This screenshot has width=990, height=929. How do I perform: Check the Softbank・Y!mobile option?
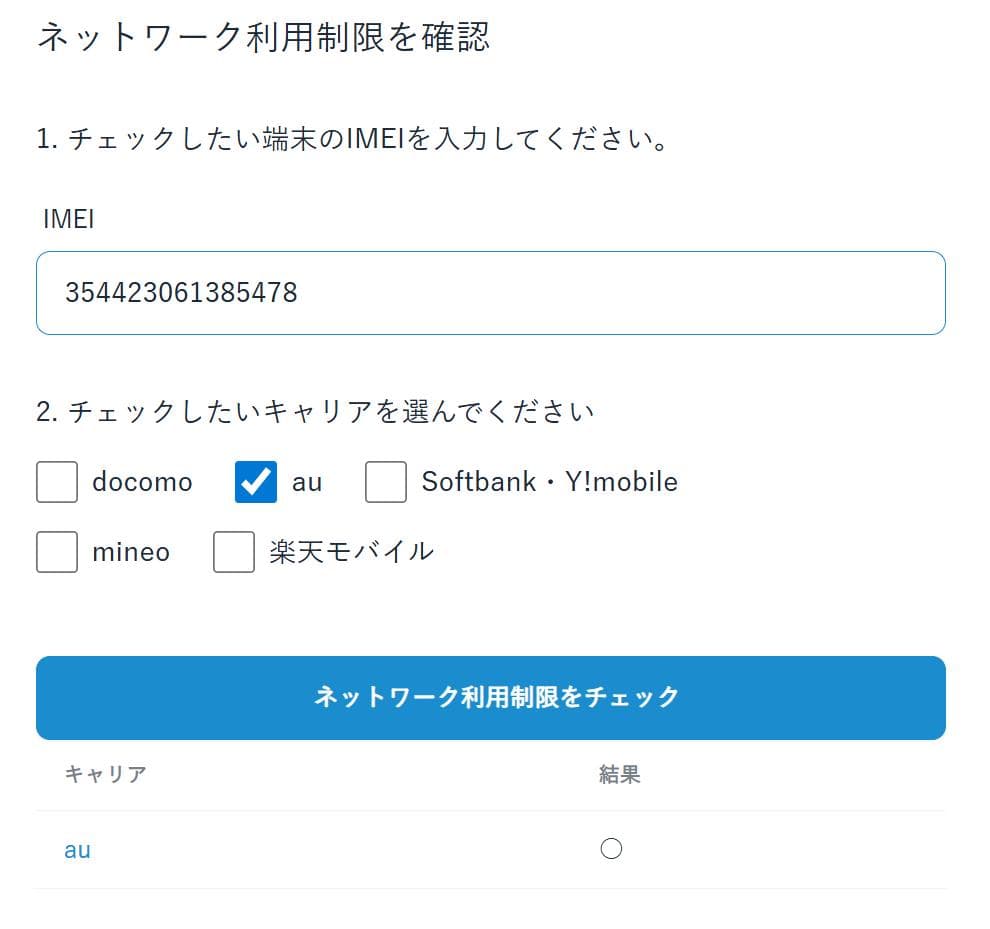(x=385, y=481)
